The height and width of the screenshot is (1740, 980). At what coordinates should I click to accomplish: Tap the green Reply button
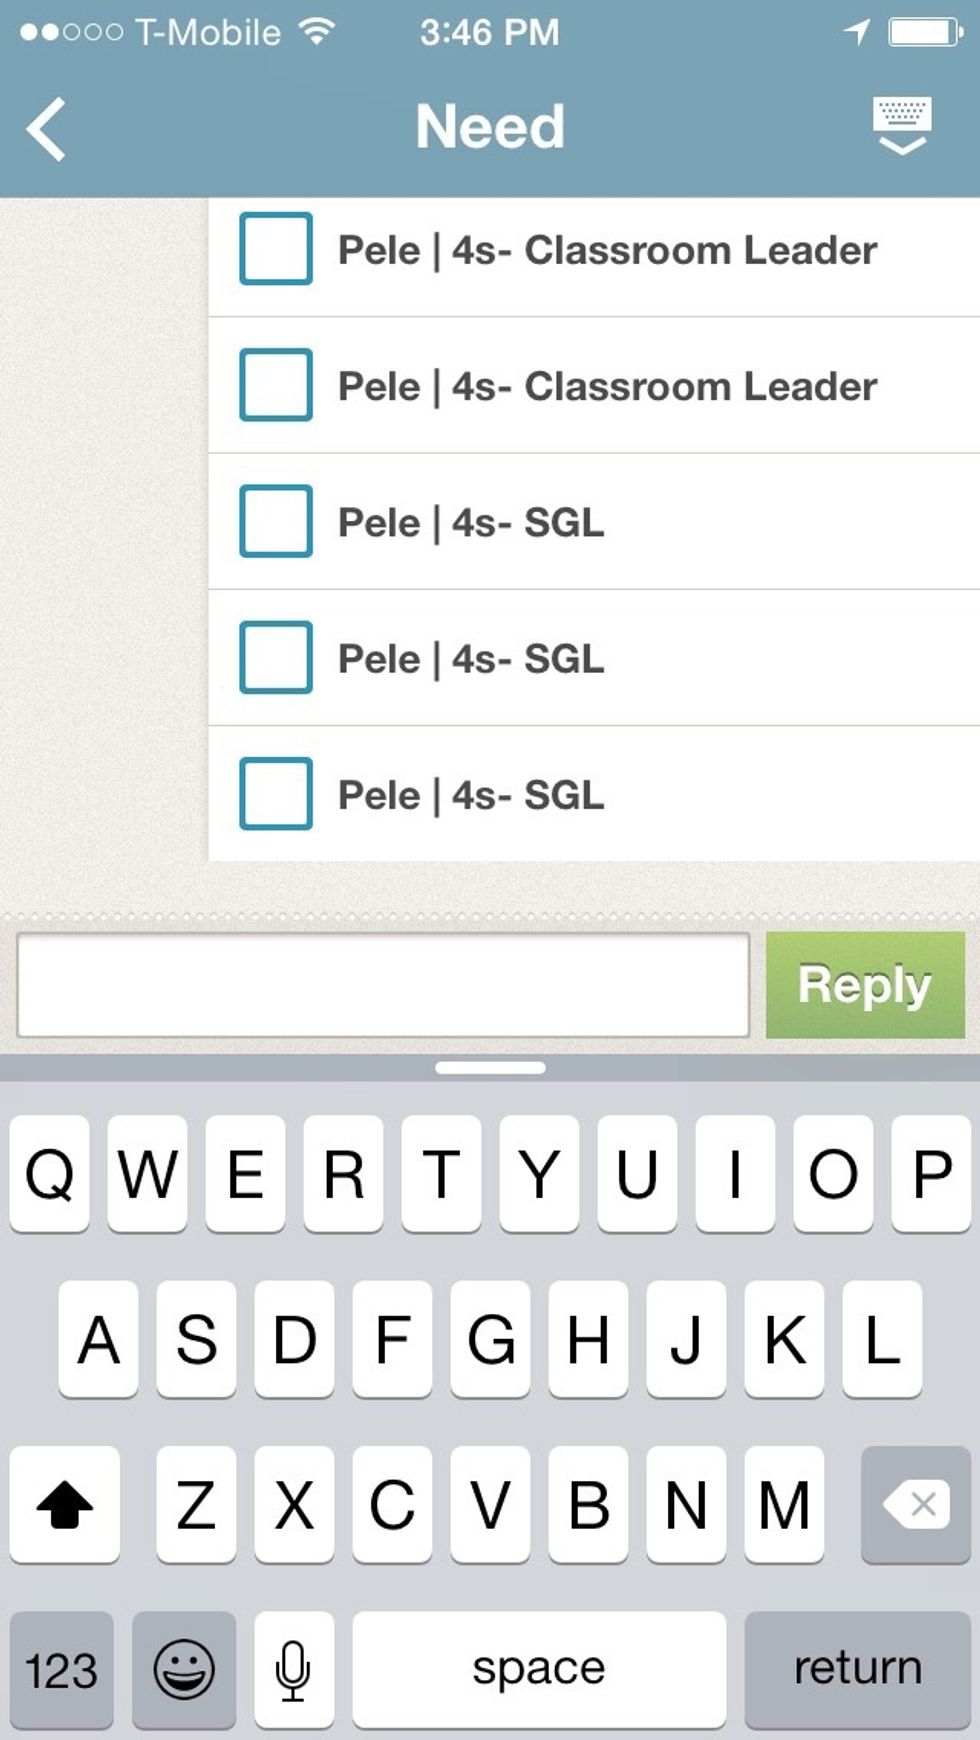865,985
